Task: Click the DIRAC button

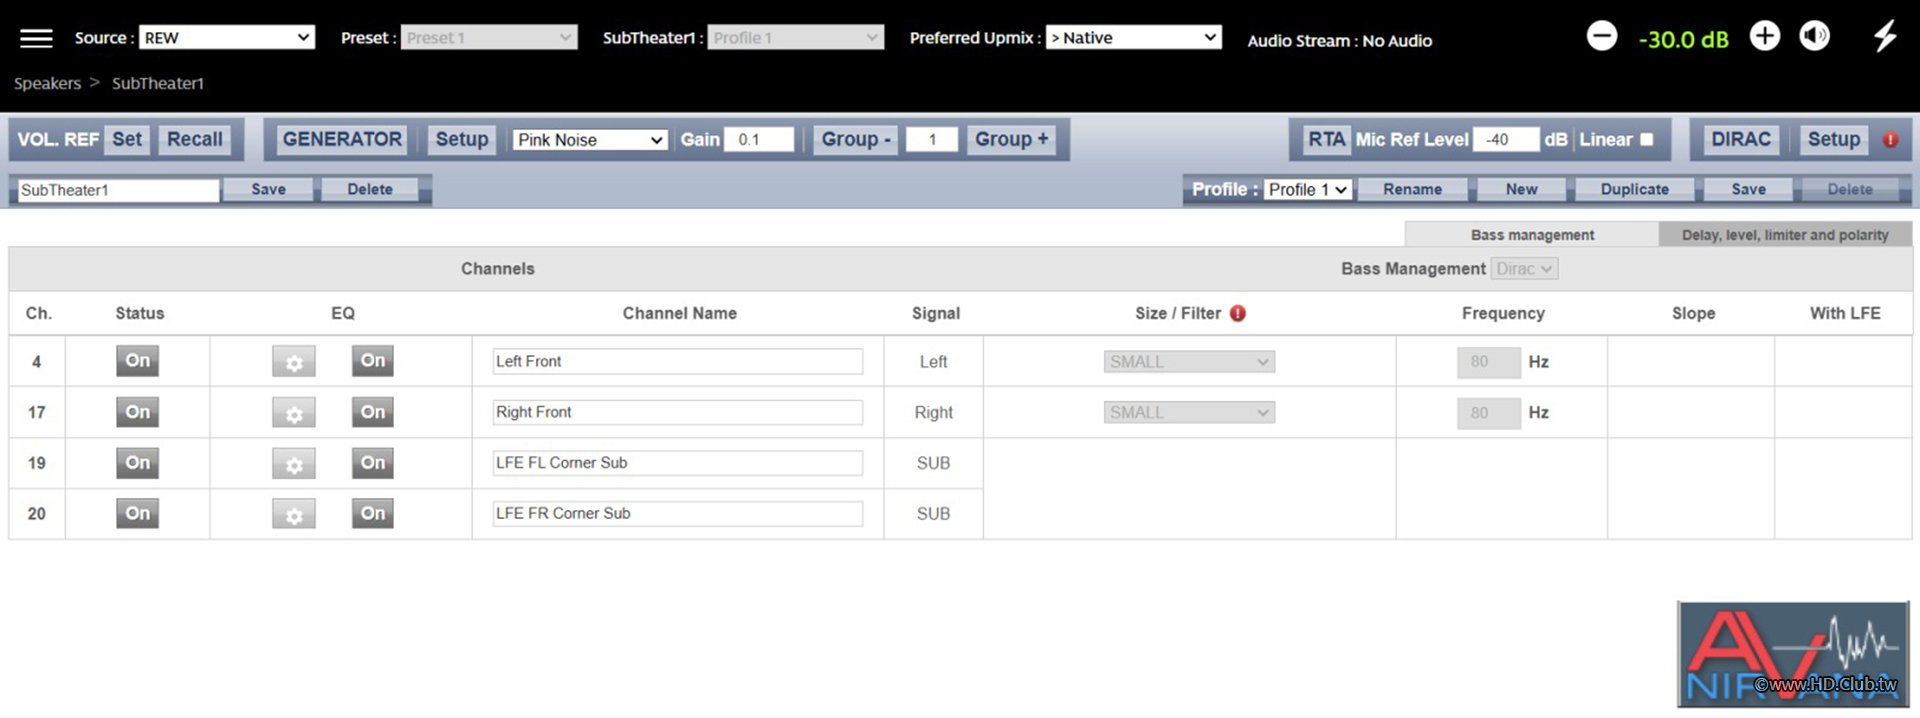Action: point(1741,140)
